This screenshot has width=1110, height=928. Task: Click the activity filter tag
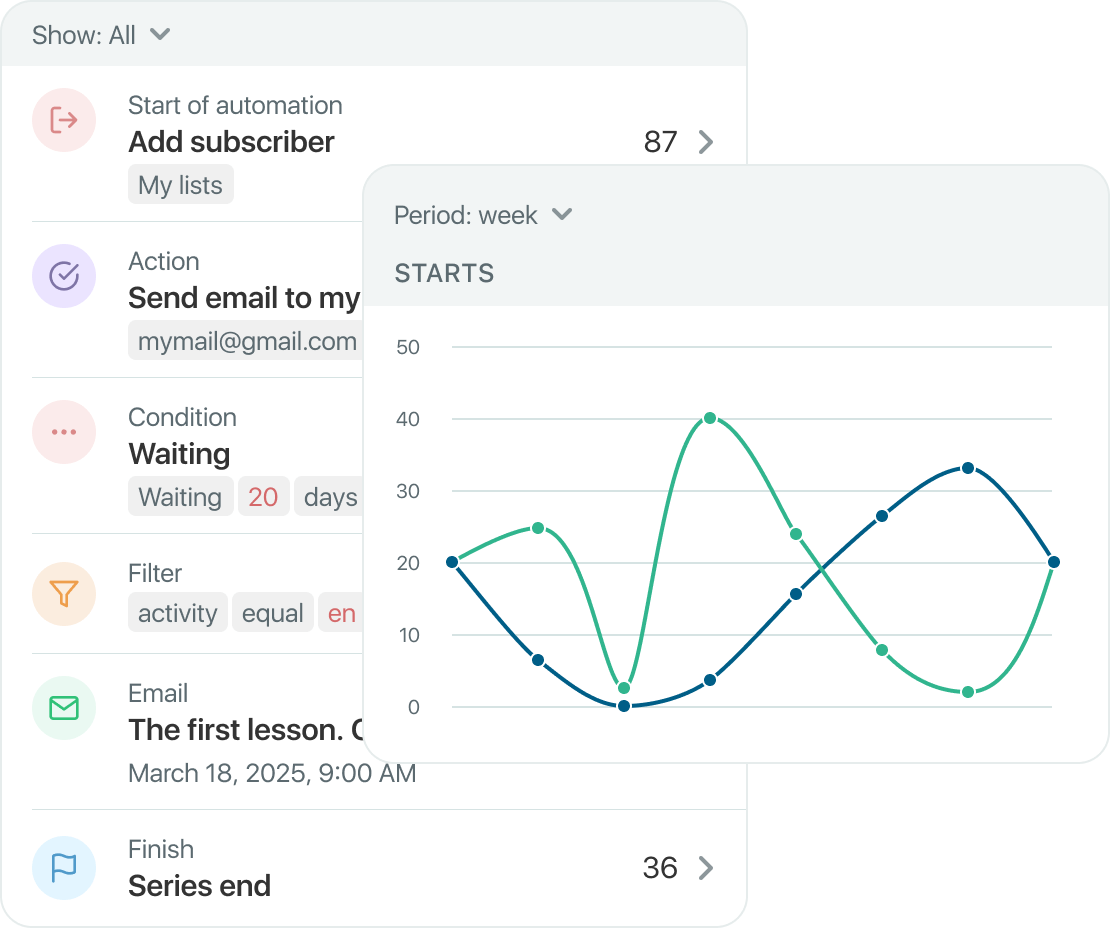pyautogui.click(x=178, y=613)
